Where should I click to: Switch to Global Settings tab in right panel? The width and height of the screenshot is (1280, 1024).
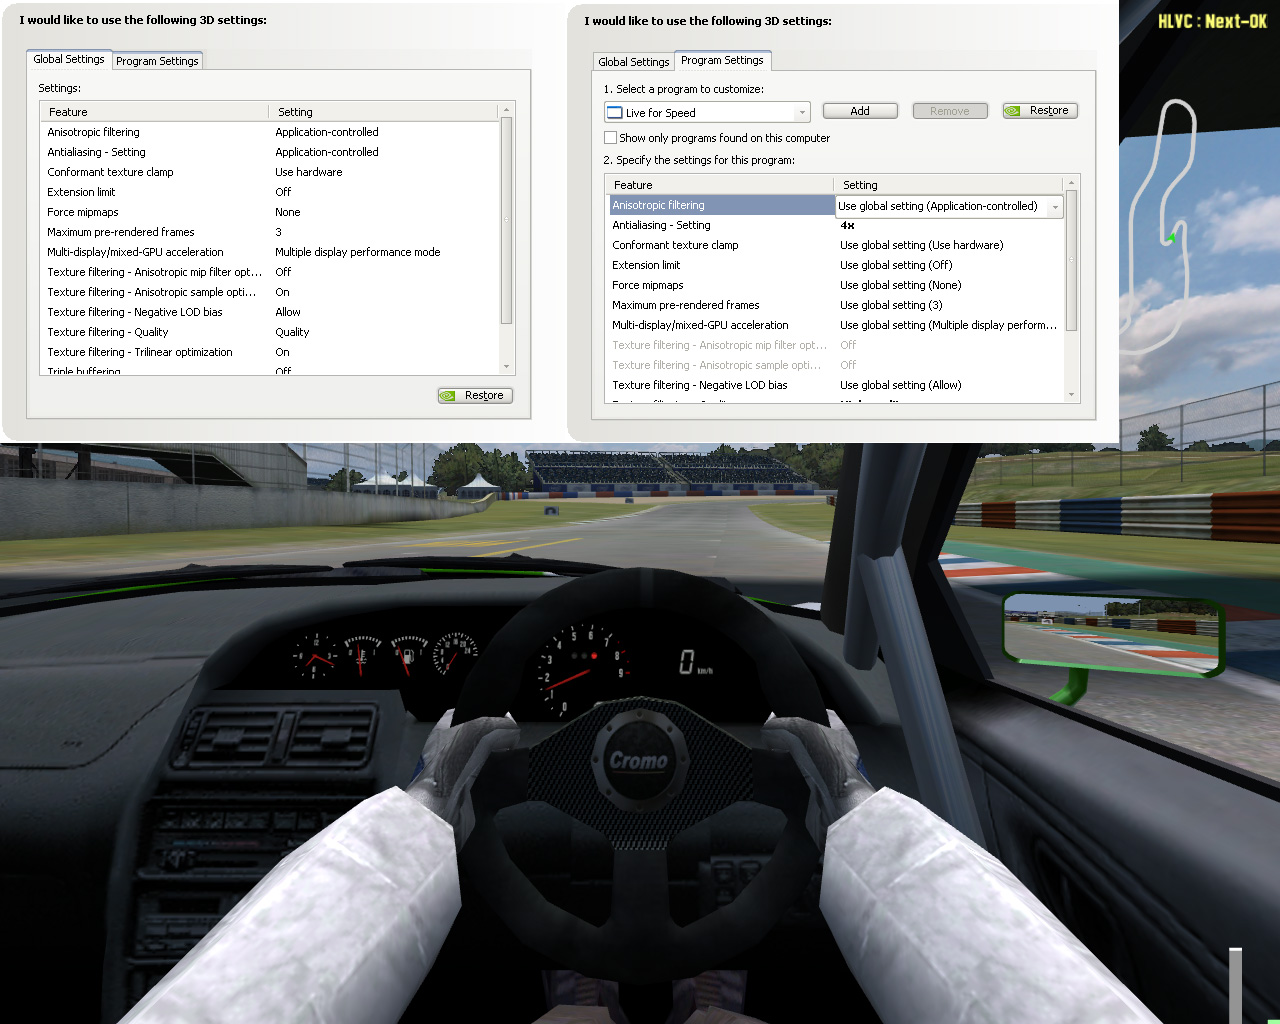[x=633, y=62]
